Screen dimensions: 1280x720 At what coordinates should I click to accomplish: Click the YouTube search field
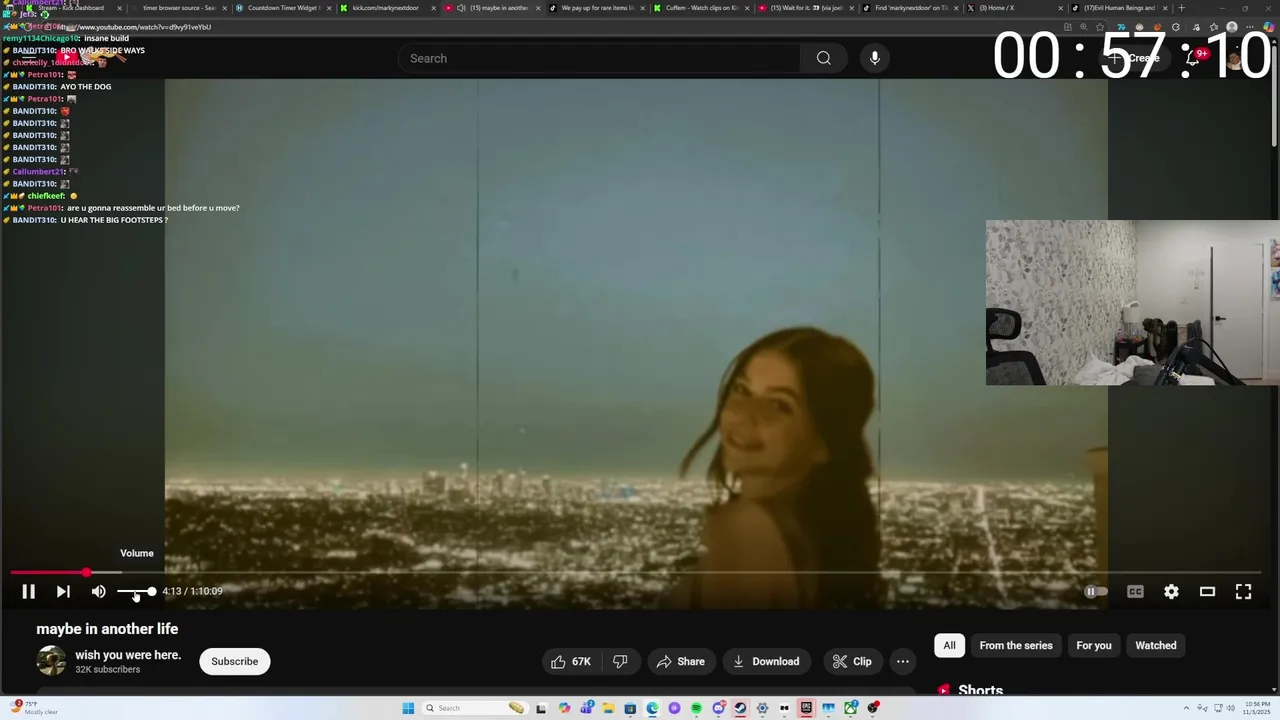pos(600,58)
